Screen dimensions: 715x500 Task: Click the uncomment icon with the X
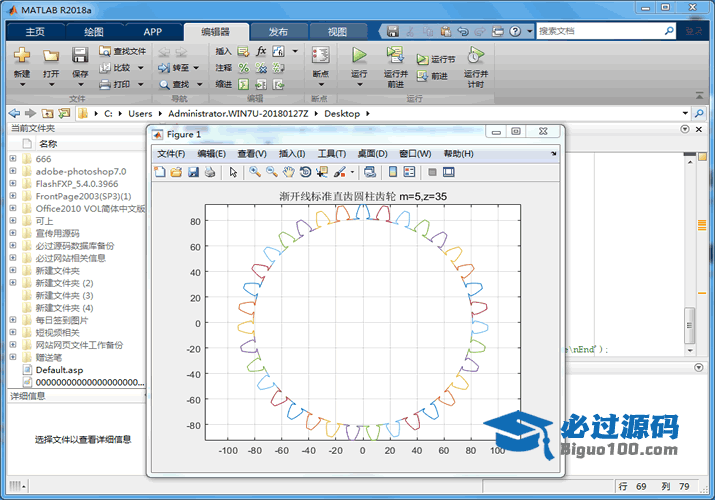tap(261, 68)
